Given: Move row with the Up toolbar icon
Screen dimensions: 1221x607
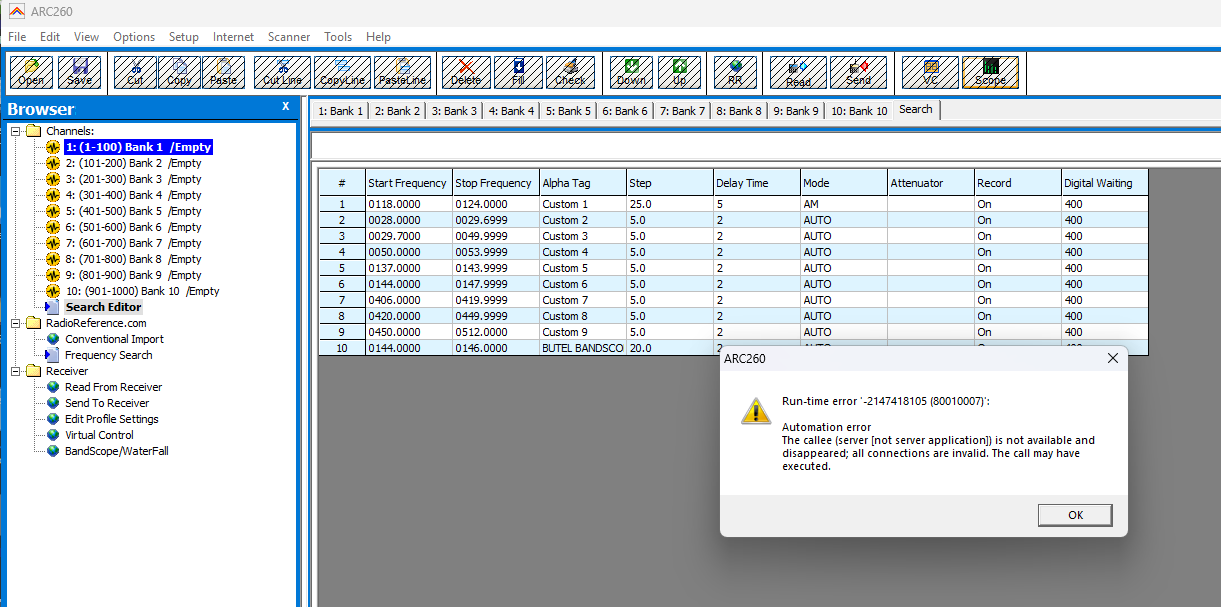Looking at the screenshot, I should point(679,72).
